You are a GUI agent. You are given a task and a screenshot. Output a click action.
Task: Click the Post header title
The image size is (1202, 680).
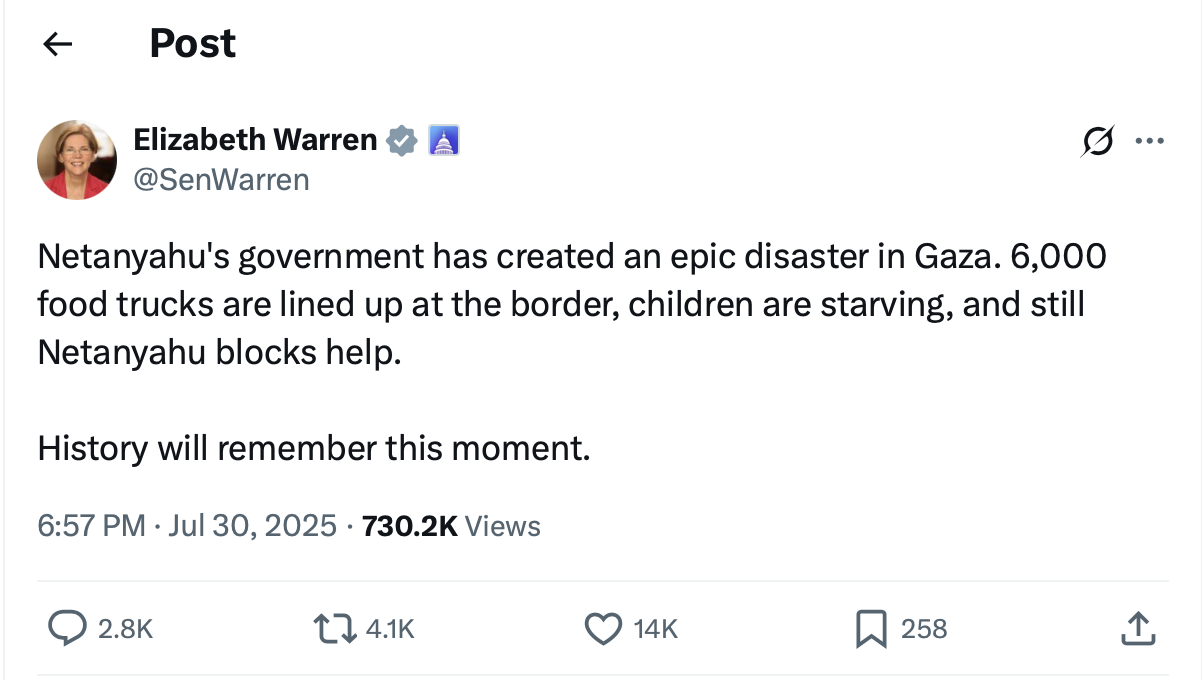pyautogui.click(x=192, y=43)
